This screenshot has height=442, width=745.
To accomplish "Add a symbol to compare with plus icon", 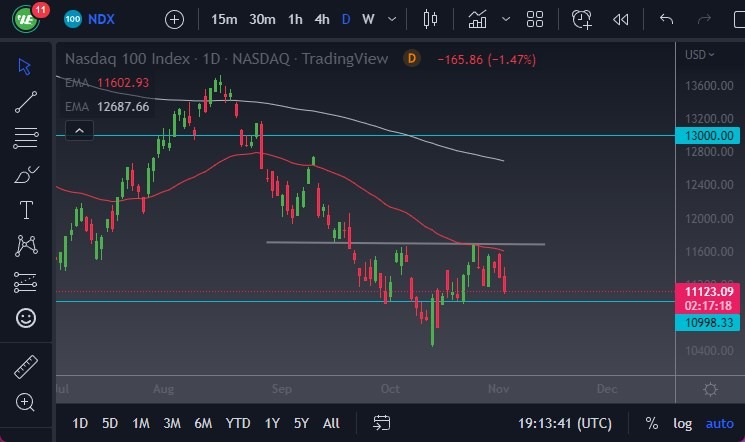I will 174,19.
